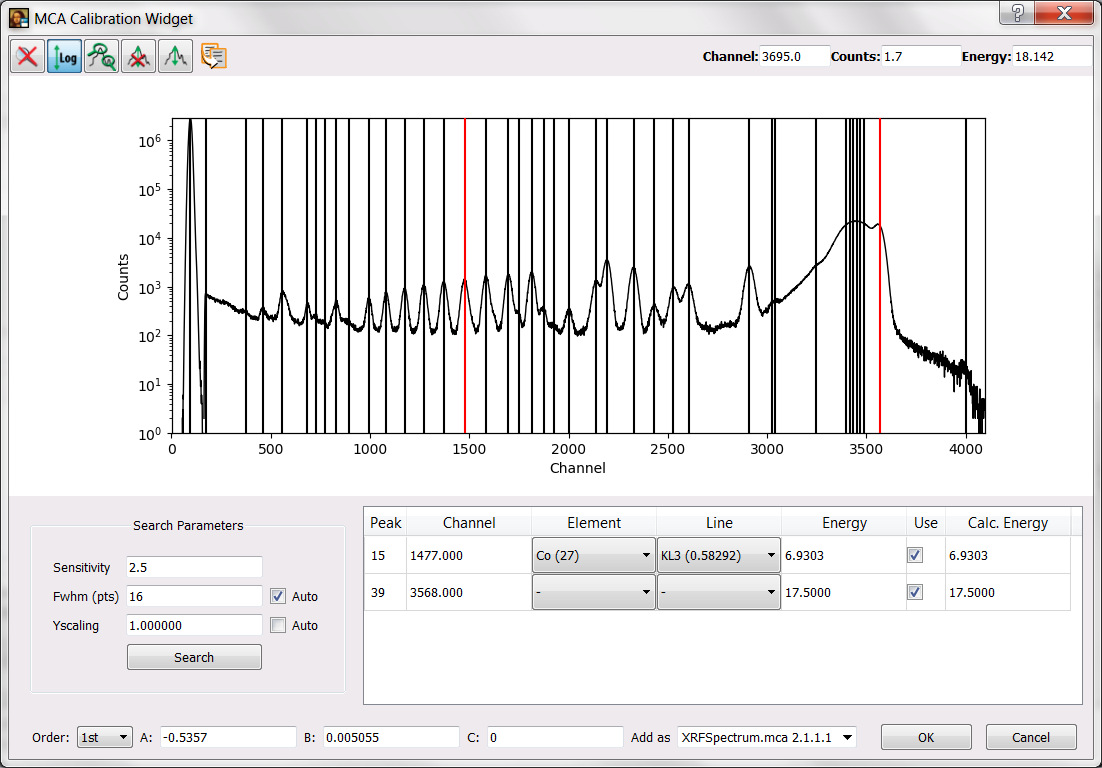Run peak search using the green-arrow peak icon
This screenshot has height=768, width=1102.
(x=175, y=56)
